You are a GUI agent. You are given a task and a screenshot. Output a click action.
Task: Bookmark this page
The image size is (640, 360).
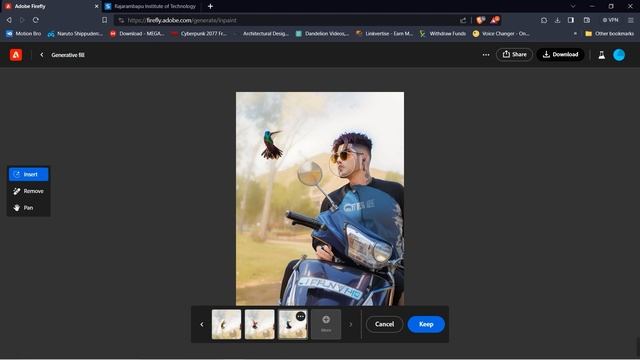click(104, 20)
